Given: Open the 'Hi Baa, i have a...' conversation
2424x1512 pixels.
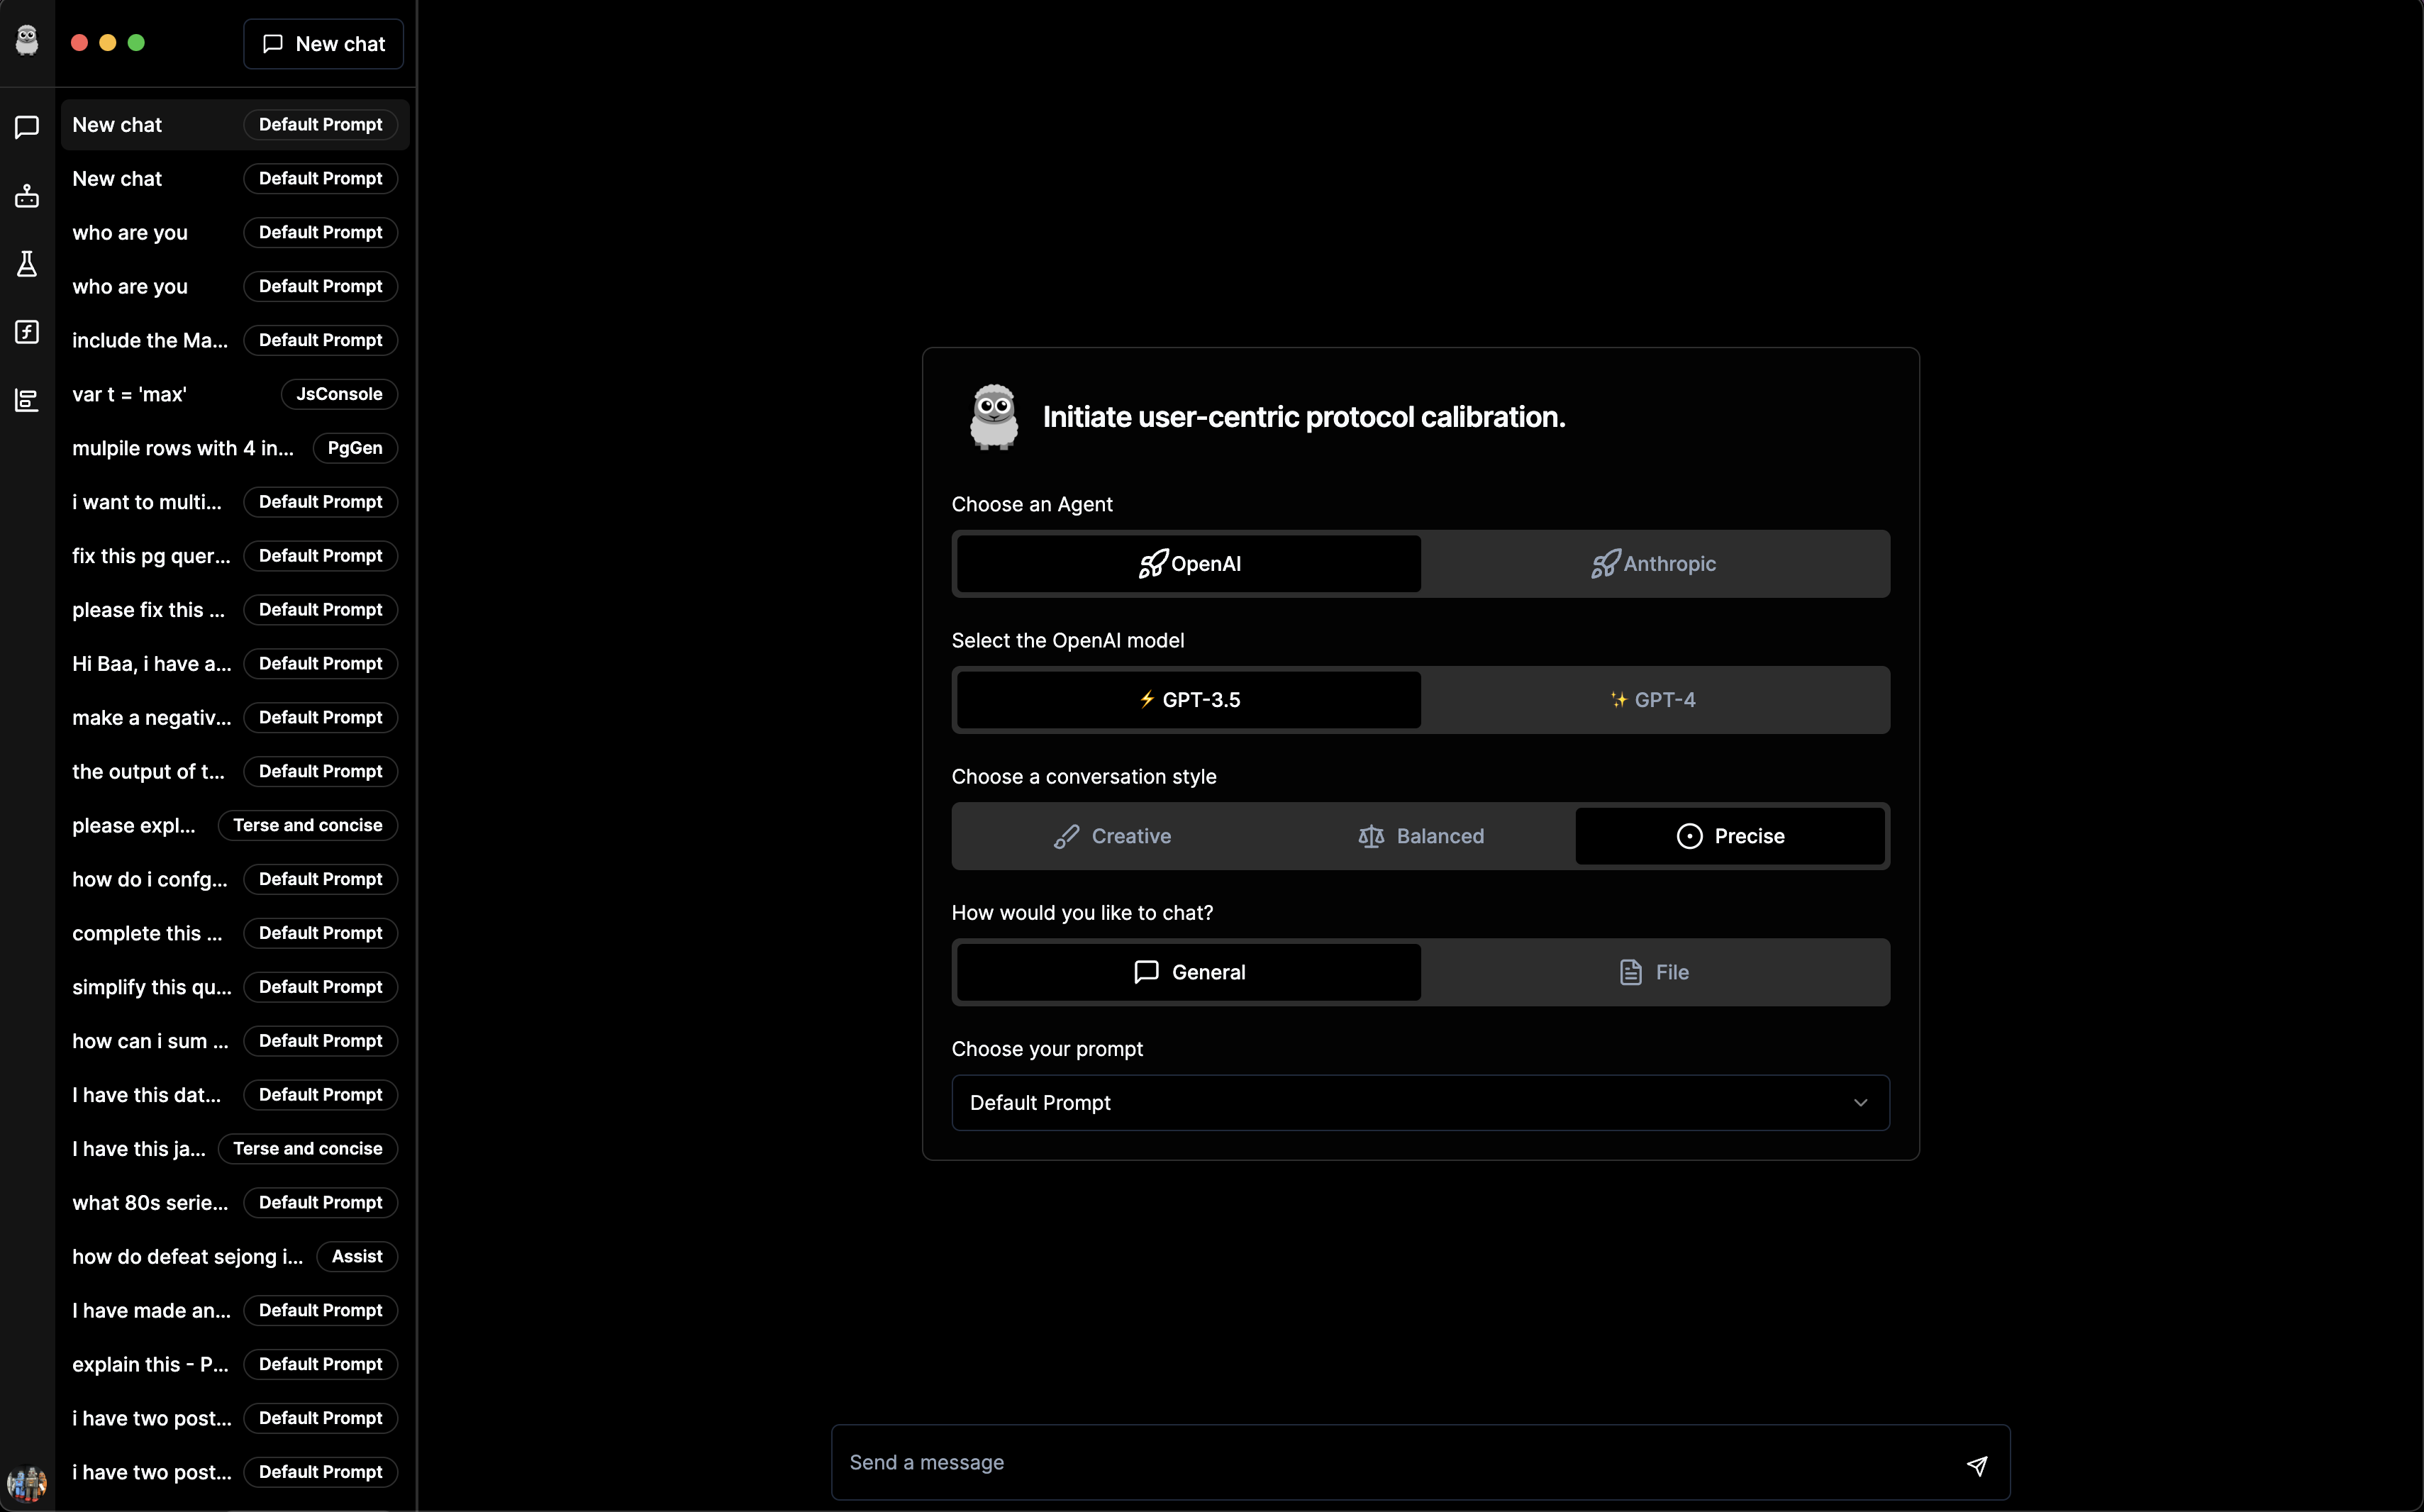Looking at the screenshot, I should 235,664.
